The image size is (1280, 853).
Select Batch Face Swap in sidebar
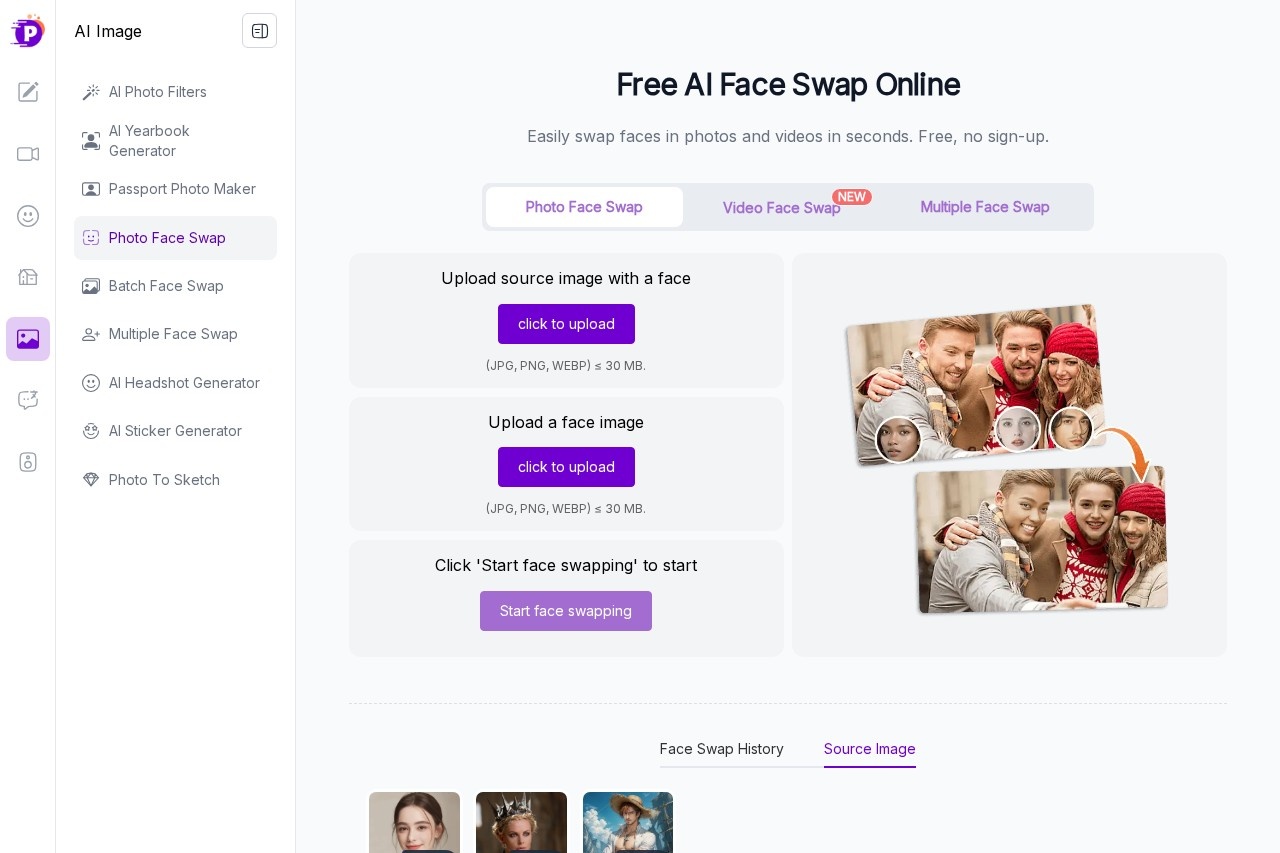click(166, 286)
